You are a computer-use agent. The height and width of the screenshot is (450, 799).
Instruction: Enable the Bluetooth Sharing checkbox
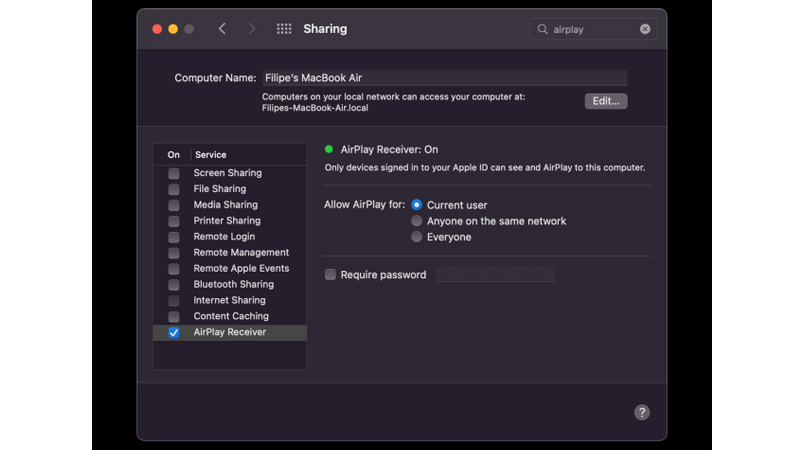coord(174,284)
